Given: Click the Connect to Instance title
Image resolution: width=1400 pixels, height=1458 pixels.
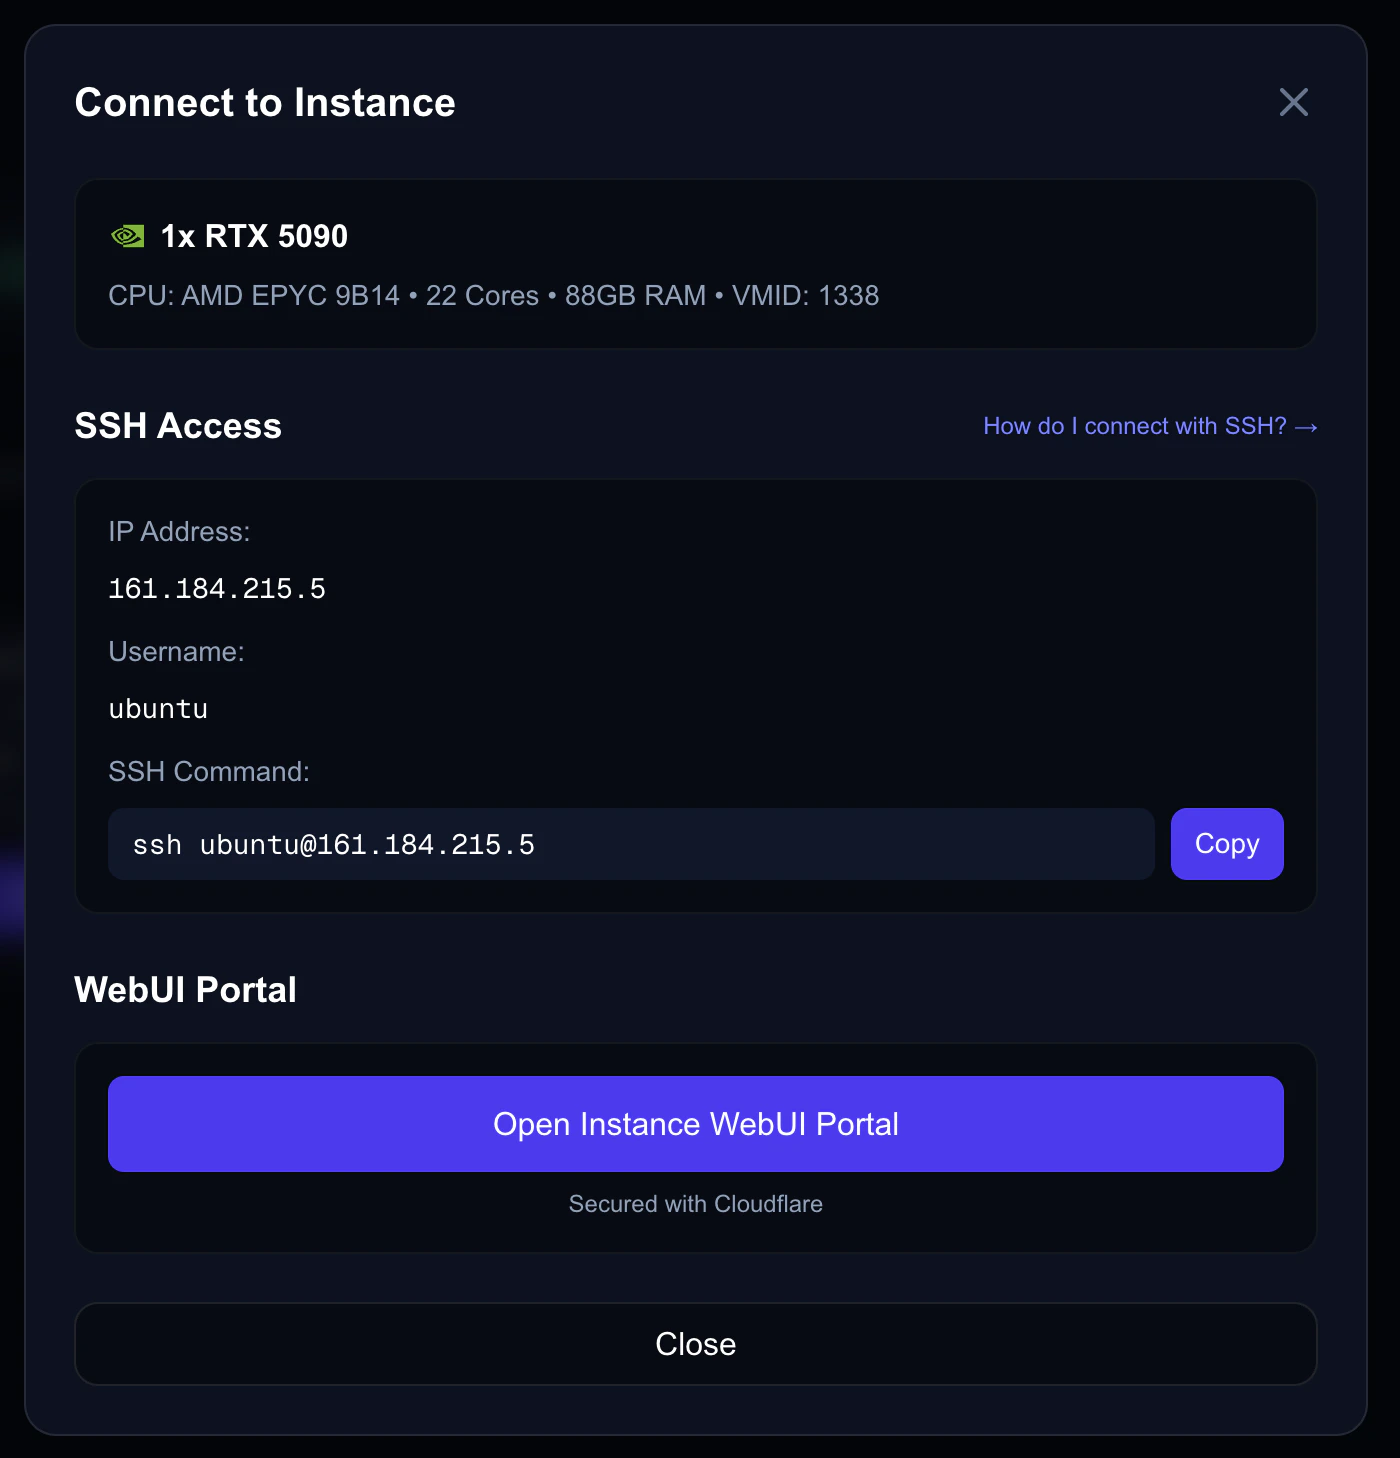Looking at the screenshot, I should (x=265, y=102).
